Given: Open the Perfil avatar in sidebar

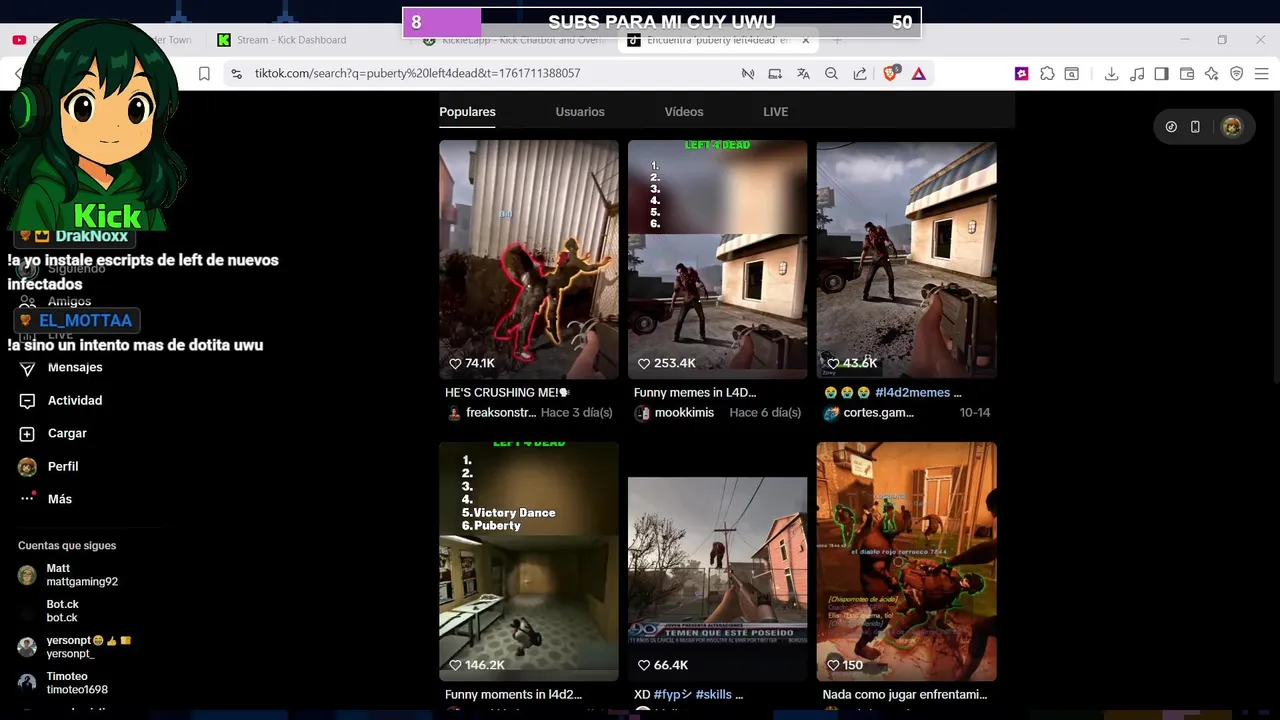Looking at the screenshot, I should coord(27,467).
